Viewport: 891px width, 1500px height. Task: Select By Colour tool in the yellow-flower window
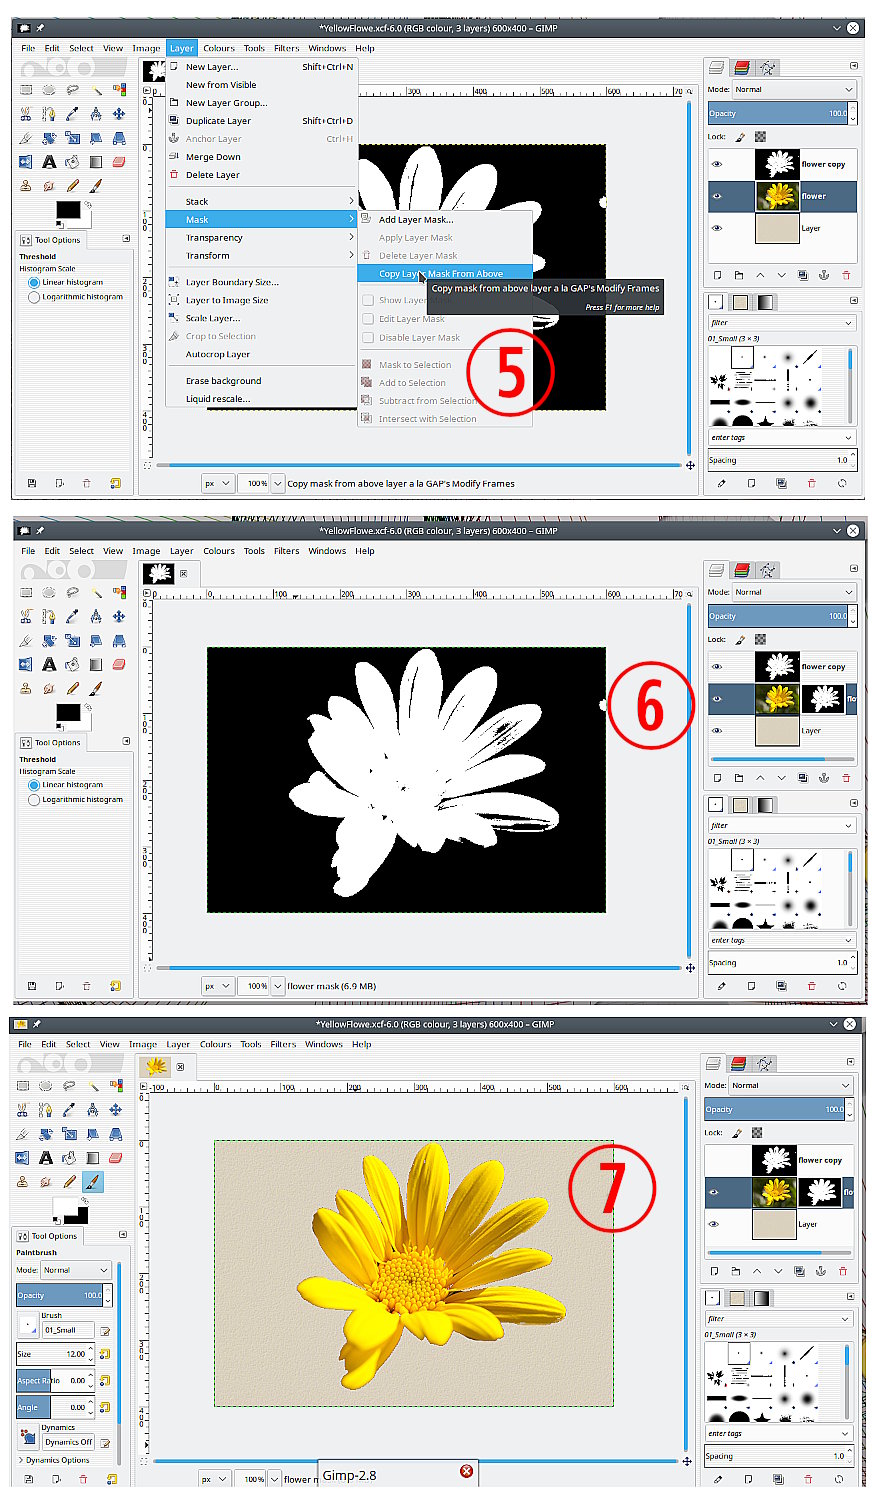[116, 1085]
